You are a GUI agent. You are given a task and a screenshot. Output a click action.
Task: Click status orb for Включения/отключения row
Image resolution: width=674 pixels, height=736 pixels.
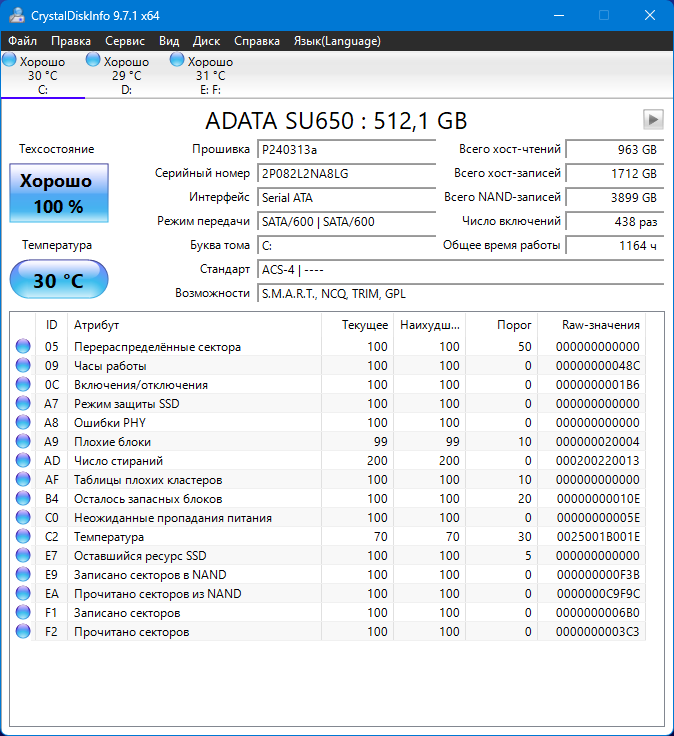click(x=23, y=384)
